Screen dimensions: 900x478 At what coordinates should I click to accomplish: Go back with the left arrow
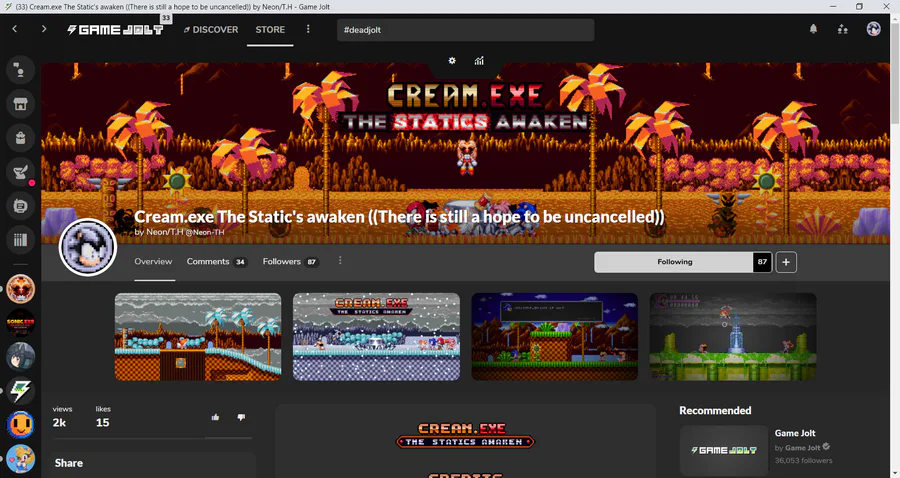click(15, 29)
